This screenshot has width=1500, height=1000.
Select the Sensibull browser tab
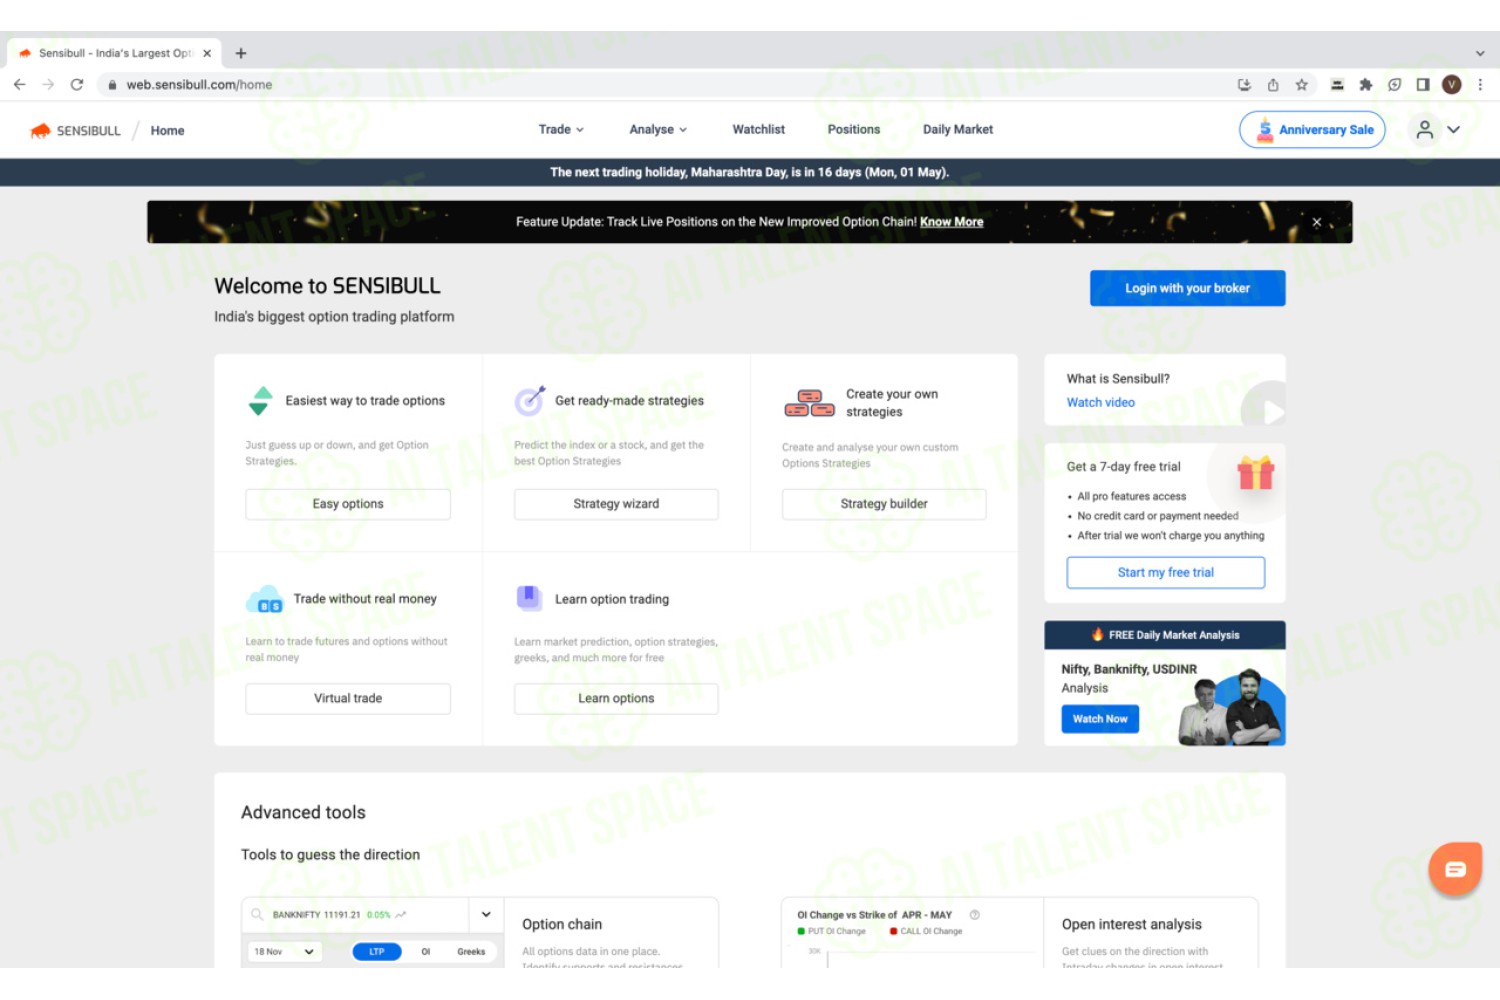tap(113, 53)
